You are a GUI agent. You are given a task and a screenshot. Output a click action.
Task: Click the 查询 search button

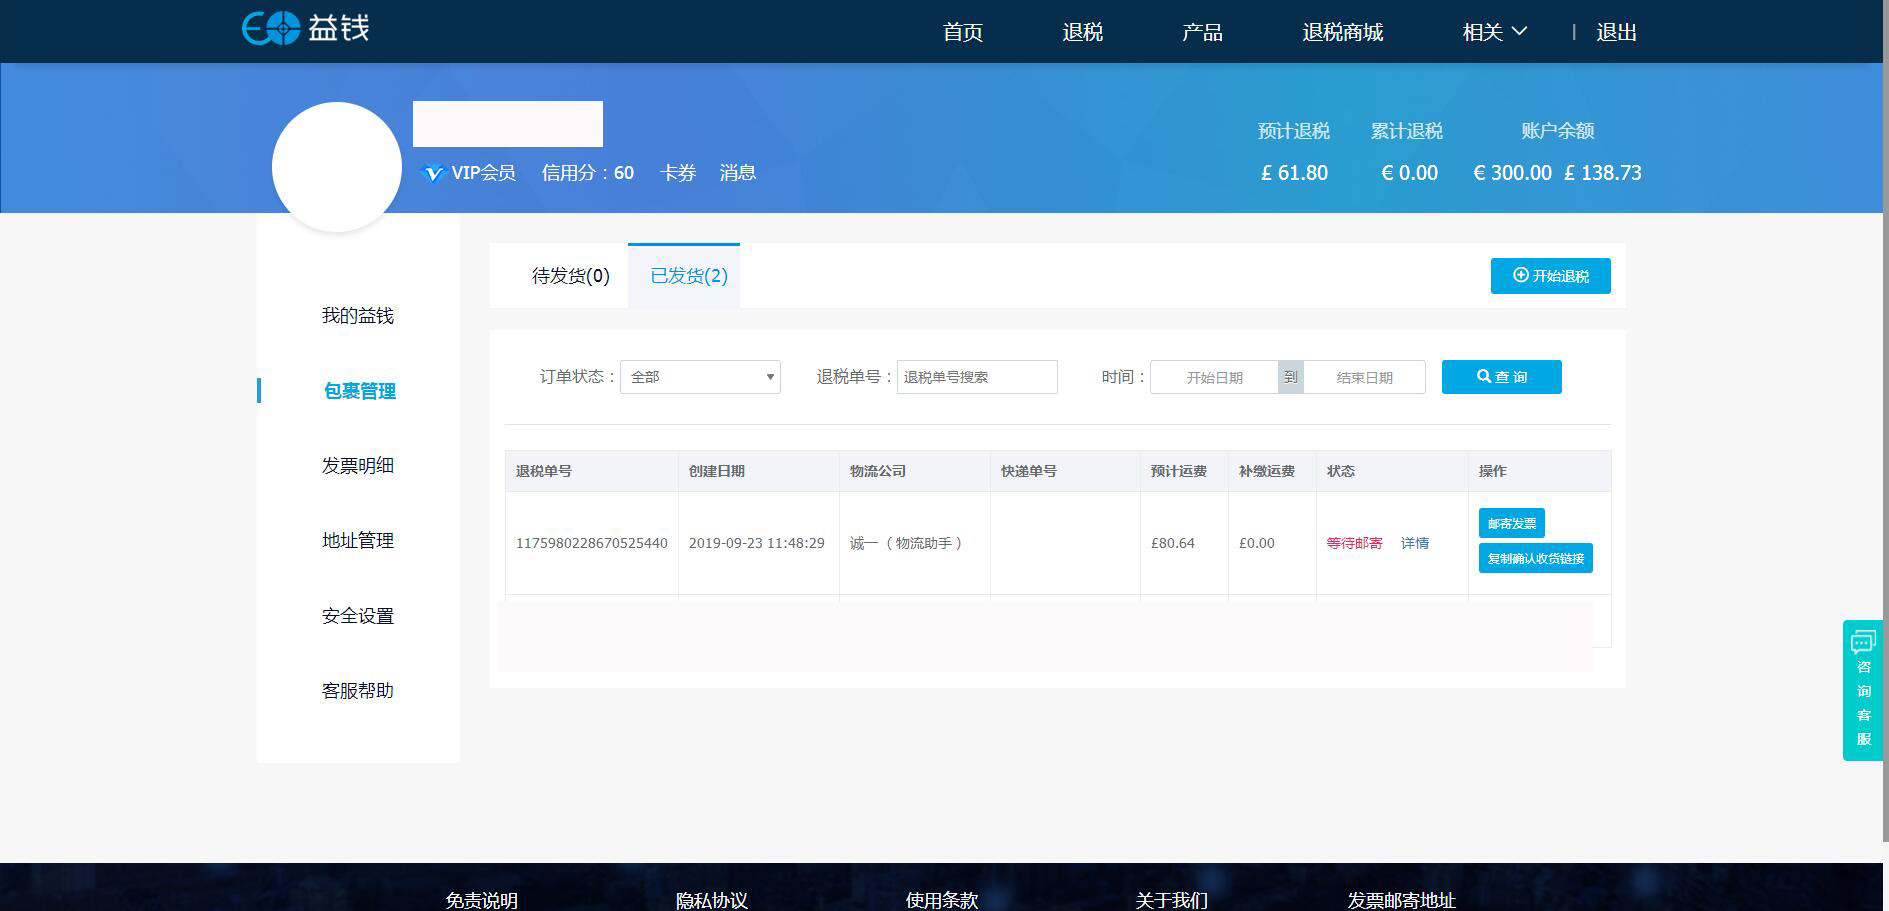pyautogui.click(x=1502, y=377)
